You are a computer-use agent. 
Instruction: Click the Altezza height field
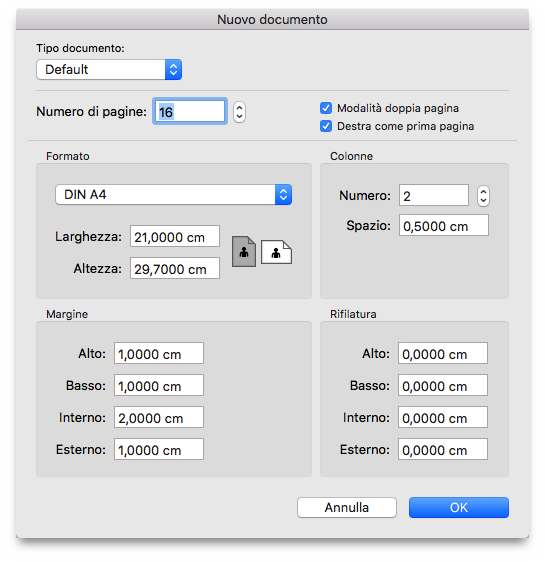(175, 268)
